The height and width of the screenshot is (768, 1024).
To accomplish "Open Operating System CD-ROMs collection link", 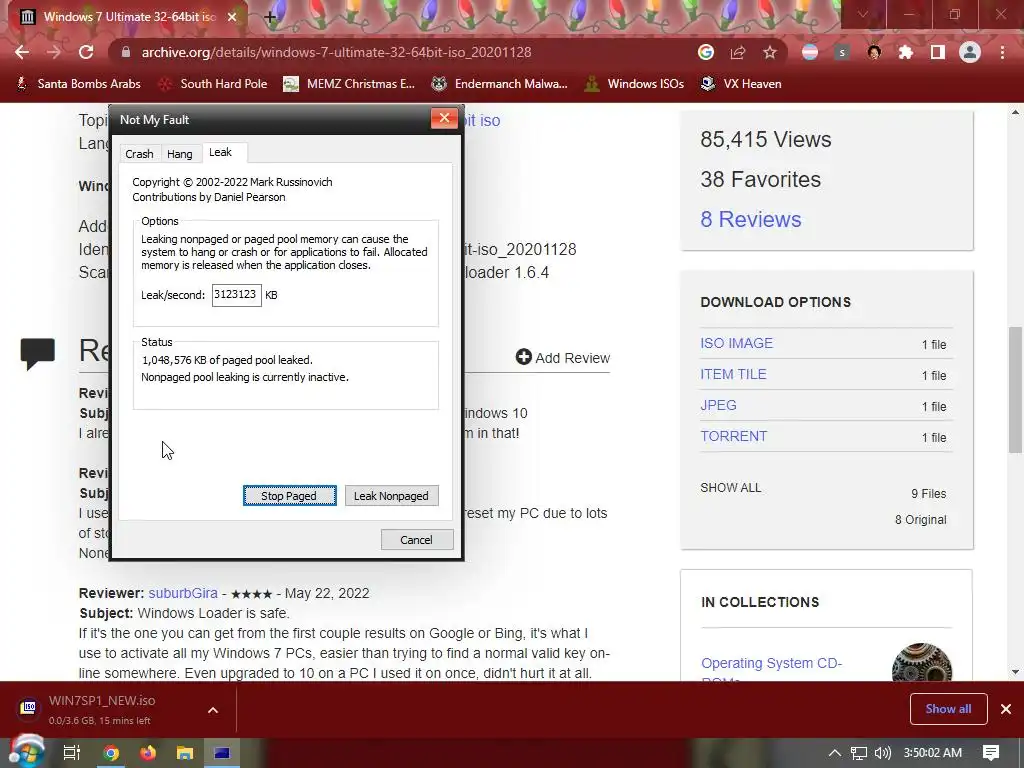I will [771, 671].
